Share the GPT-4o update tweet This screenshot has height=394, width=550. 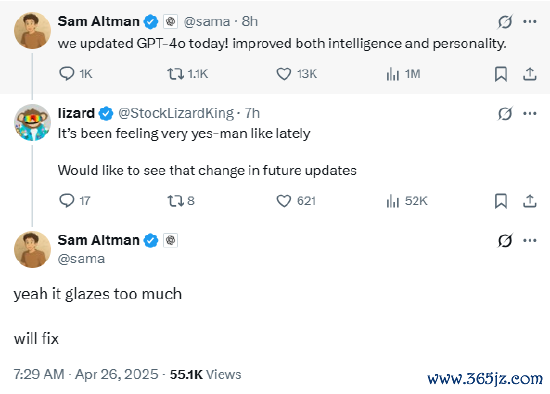[530, 74]
